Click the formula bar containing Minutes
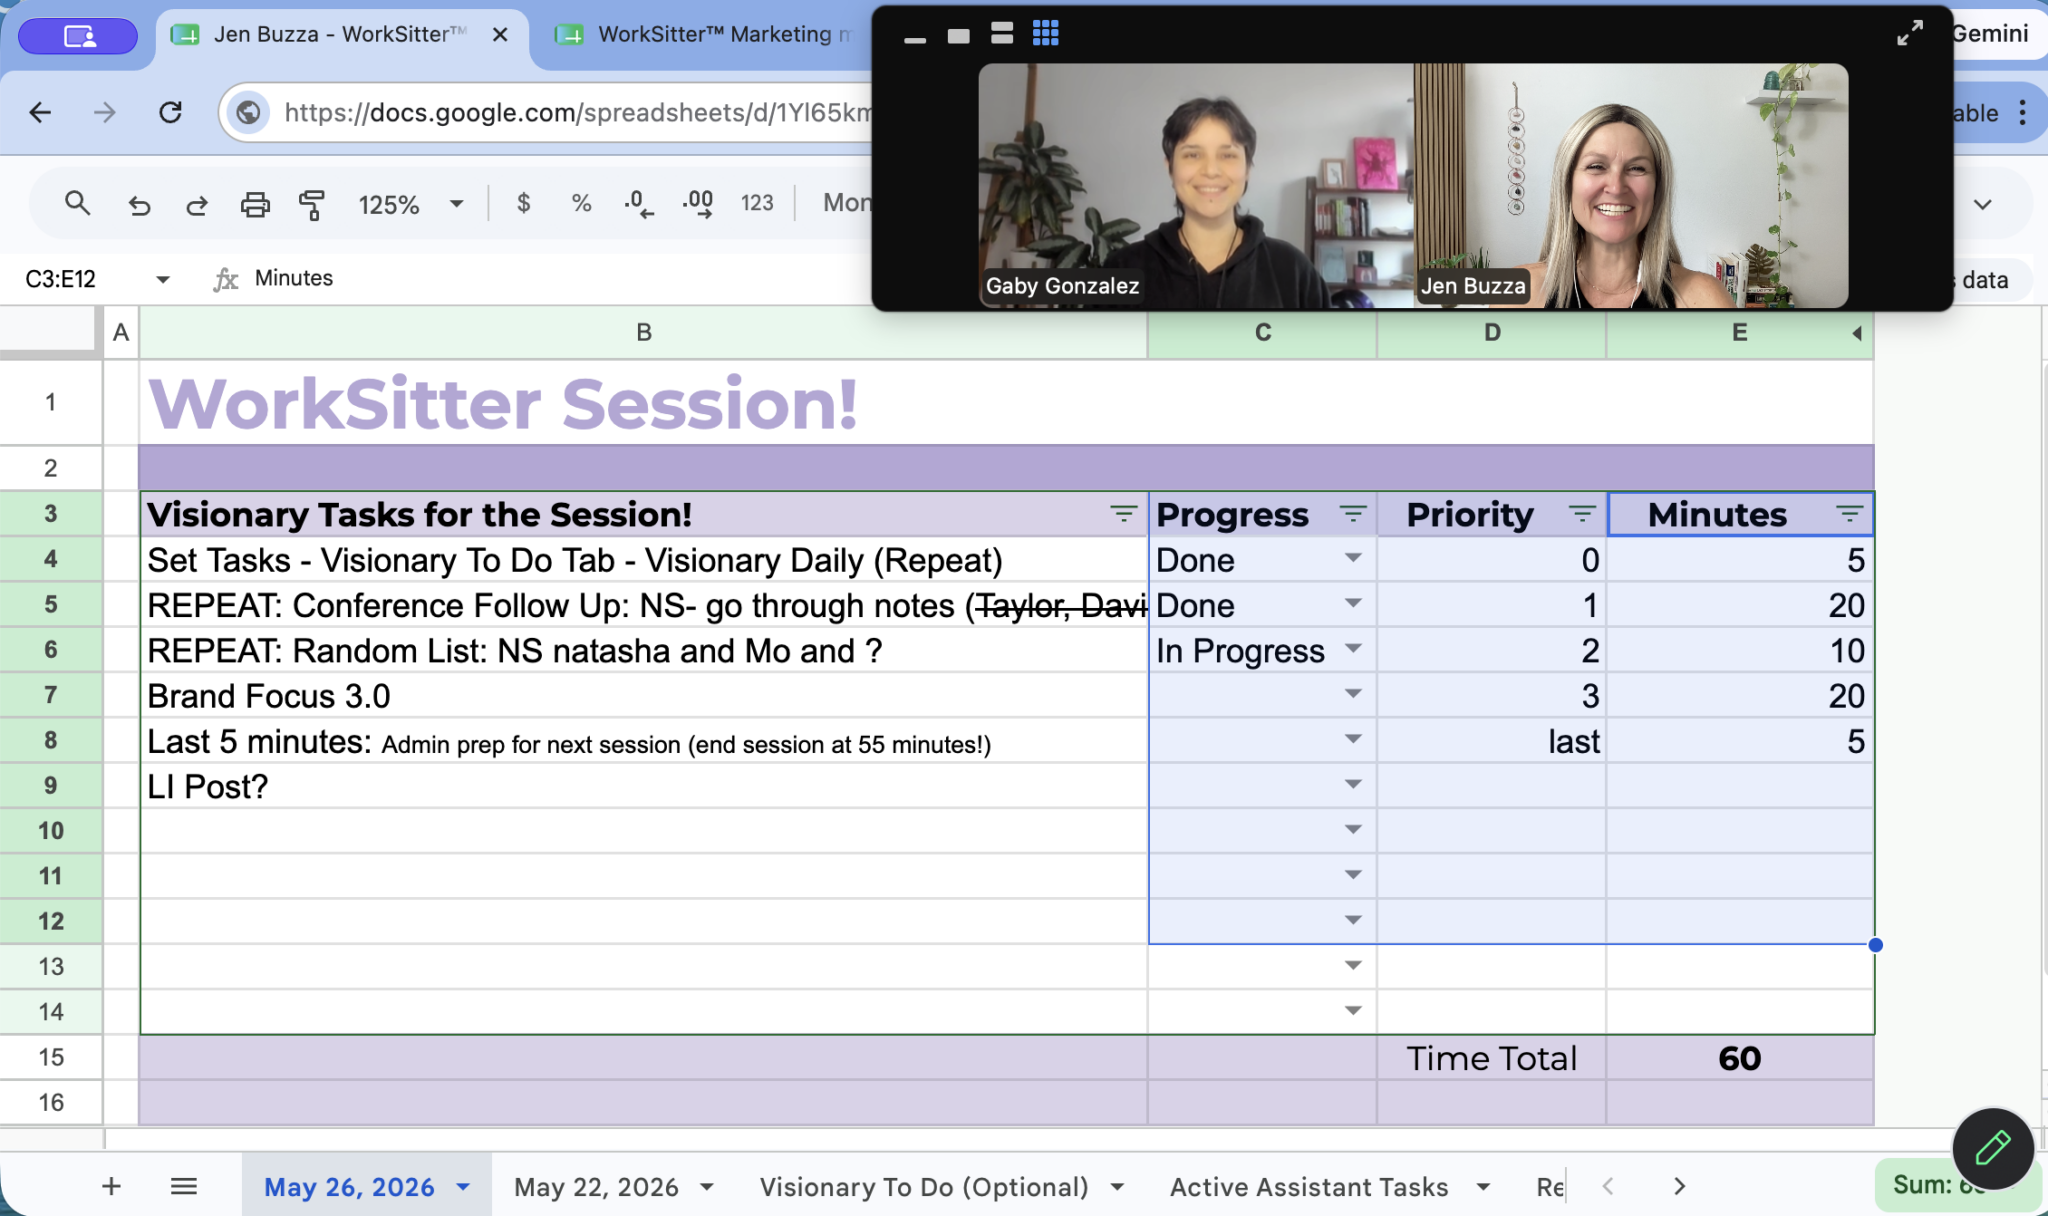Image resolution: width=2048 pixels, height=1216 pixels. point(294,278)
